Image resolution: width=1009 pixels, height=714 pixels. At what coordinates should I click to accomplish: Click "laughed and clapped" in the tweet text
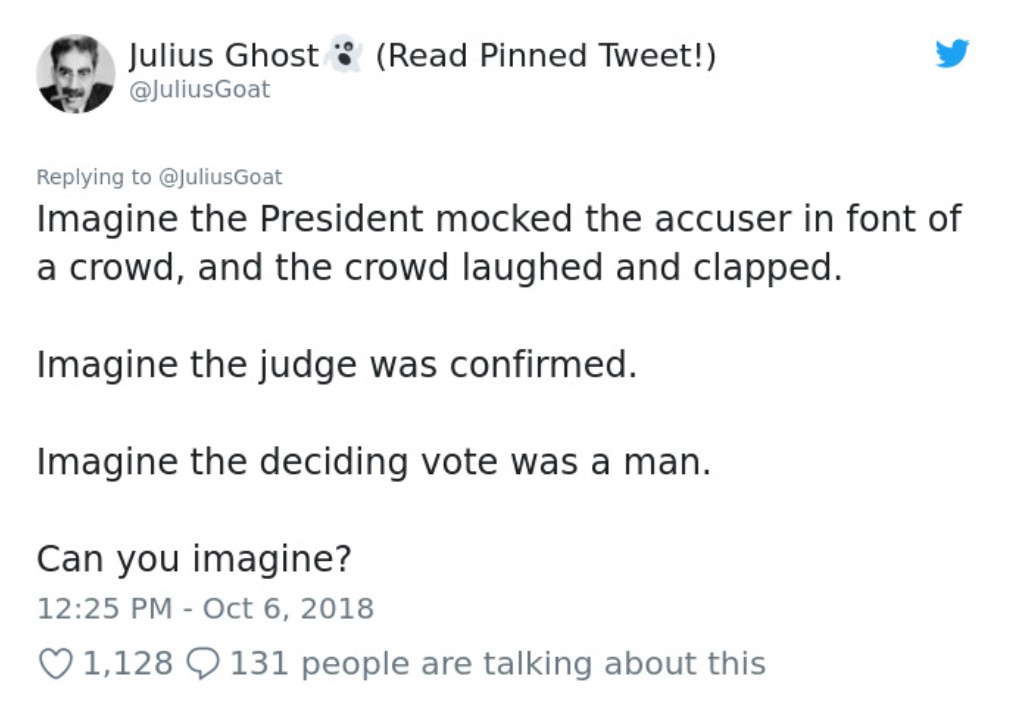tap(651, 267)
